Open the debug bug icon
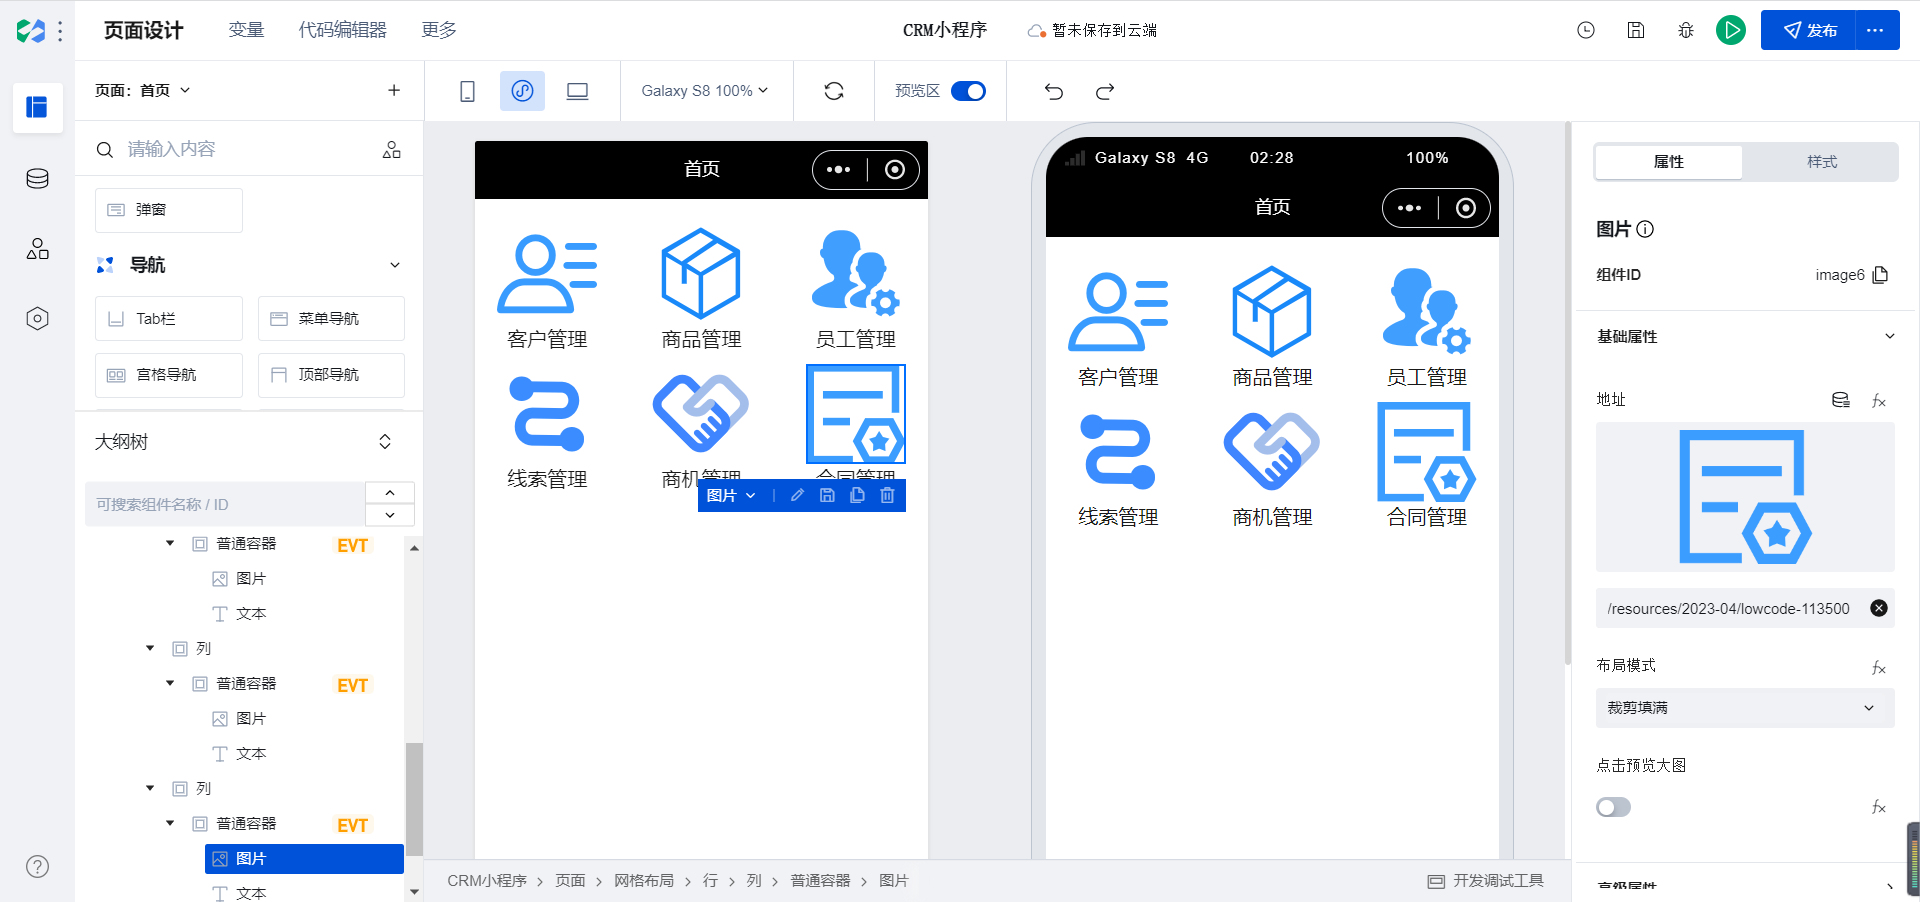Image resolution: width=1920 pixels, height=902 pixels. (x=1686, y=30)
